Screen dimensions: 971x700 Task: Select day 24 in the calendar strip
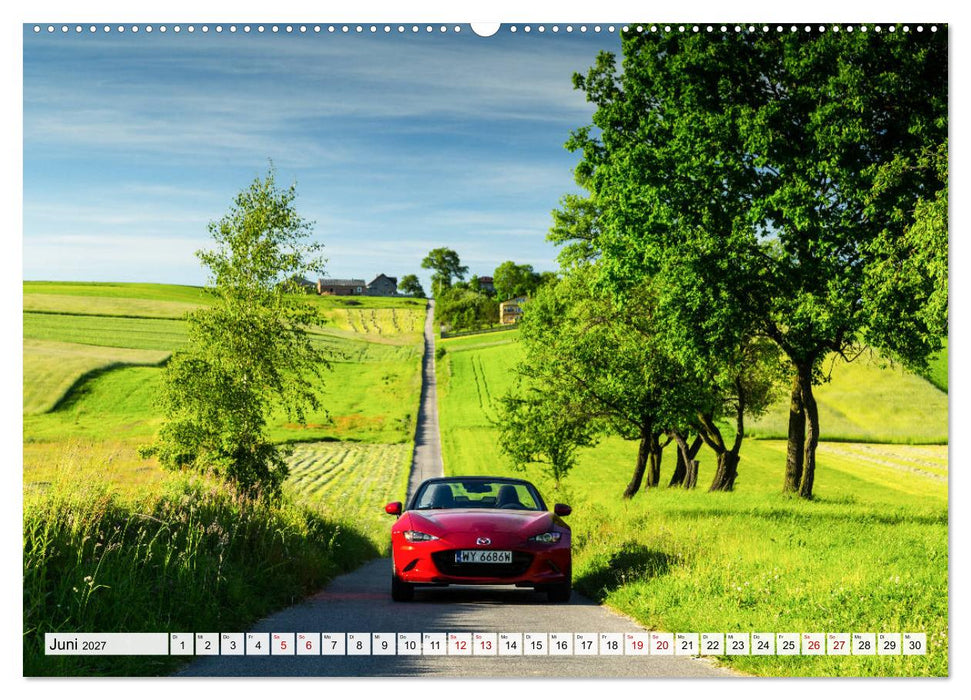[764, 644]
